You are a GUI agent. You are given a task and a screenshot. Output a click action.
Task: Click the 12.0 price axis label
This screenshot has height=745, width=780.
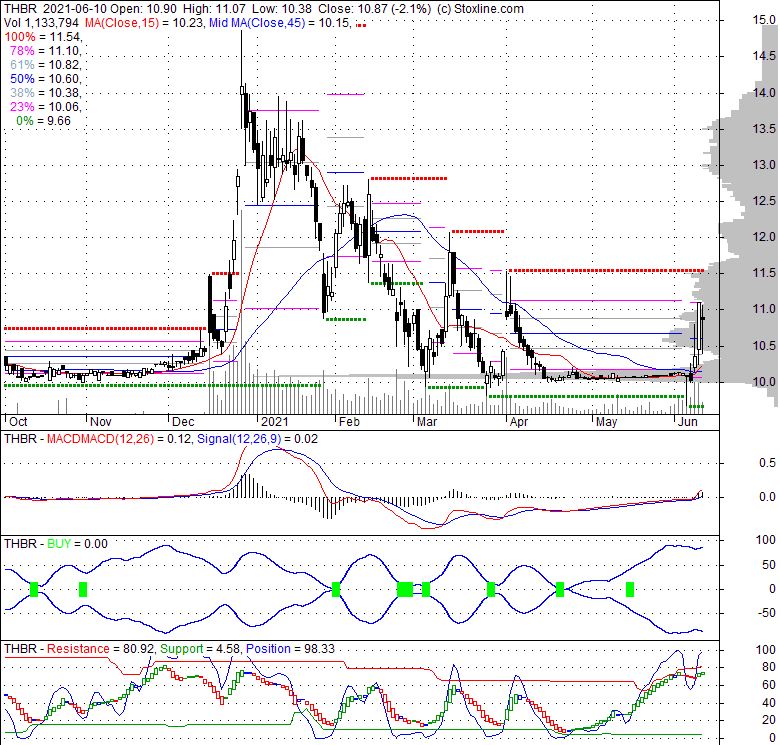(x=764, y=237)
